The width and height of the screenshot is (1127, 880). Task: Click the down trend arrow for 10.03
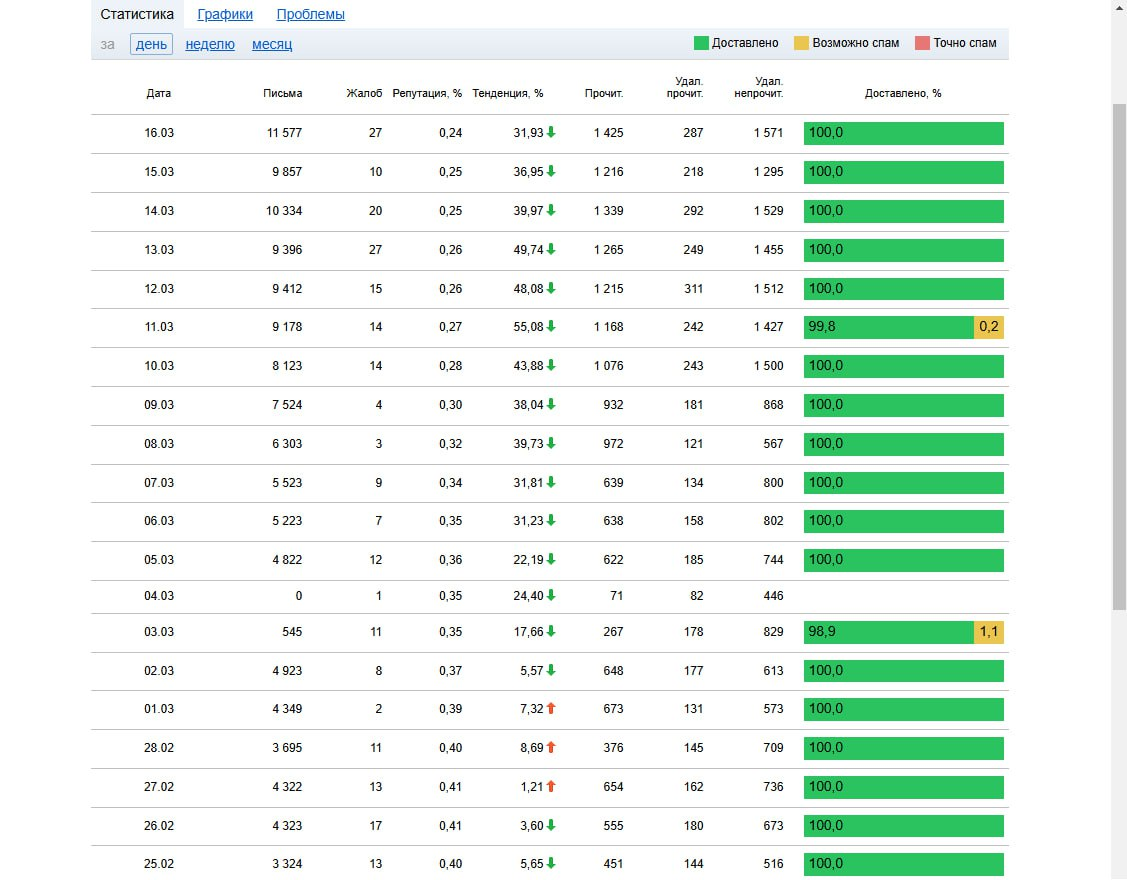(x=551, y=365)
